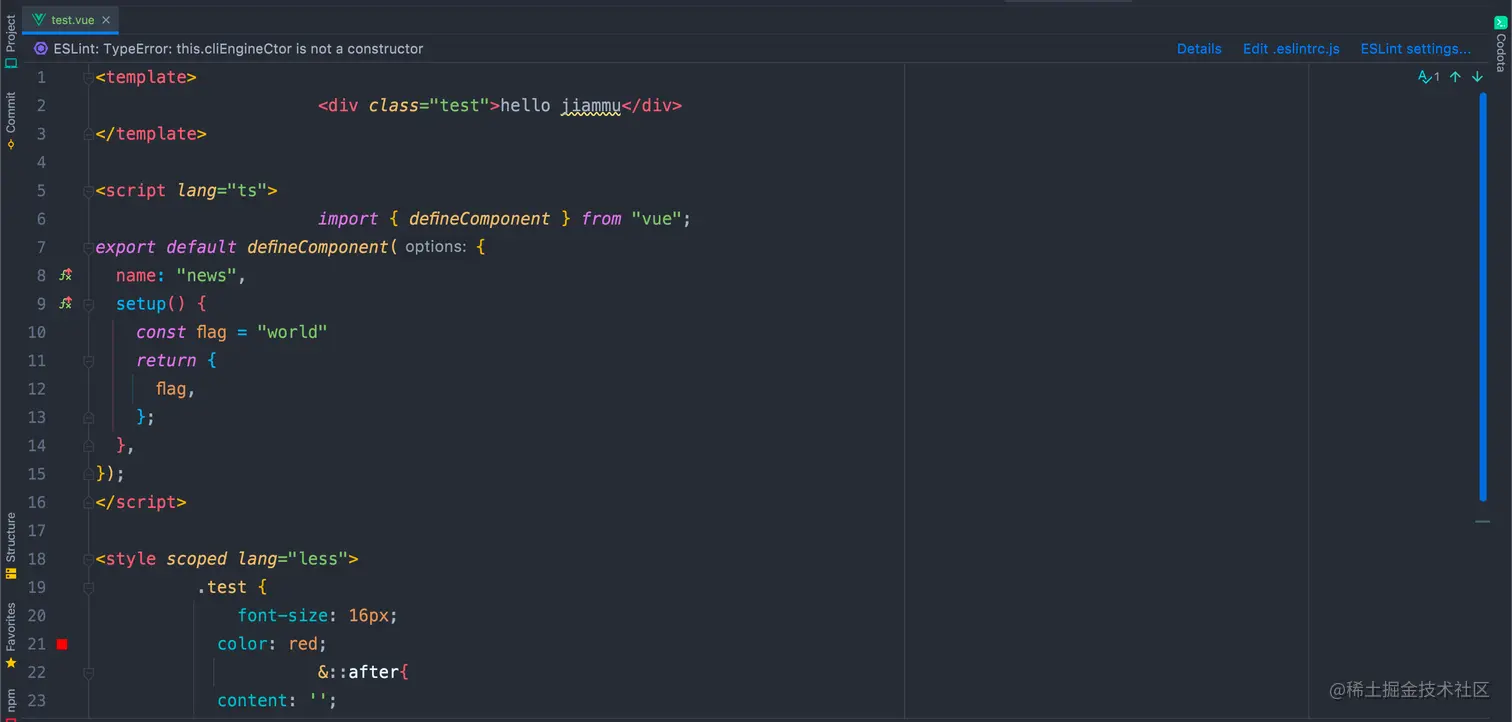This screenshot has height=722, width=1512.
Task: Place cursor on "world" string
Action: pyautogui.click(x=292, y=332)
